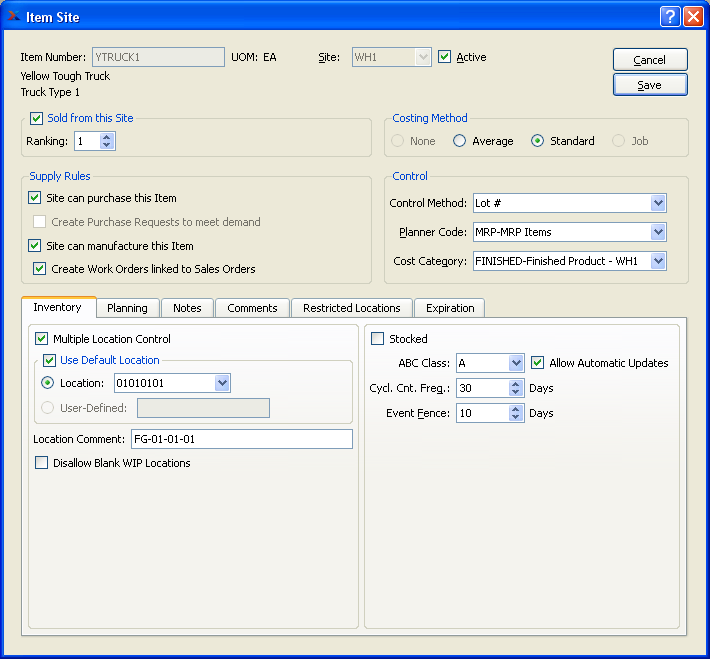The height and width of the screenshot is (659, 710).
Task: Increase Cycl. Cnt. Freq. days value
Action: [516, 383]
